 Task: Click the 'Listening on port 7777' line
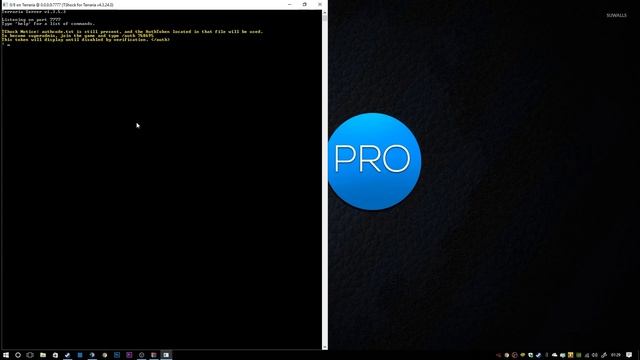coord(31,20)
